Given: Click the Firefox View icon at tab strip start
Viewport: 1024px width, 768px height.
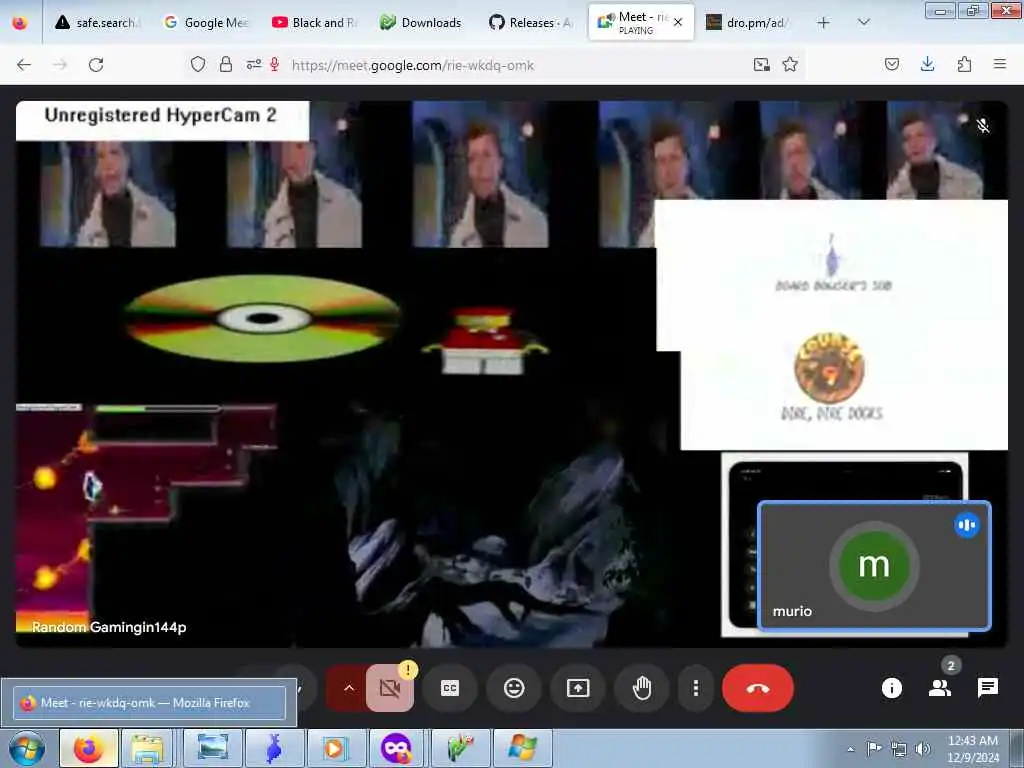Looking at the screenshot, I should point(20,23).
